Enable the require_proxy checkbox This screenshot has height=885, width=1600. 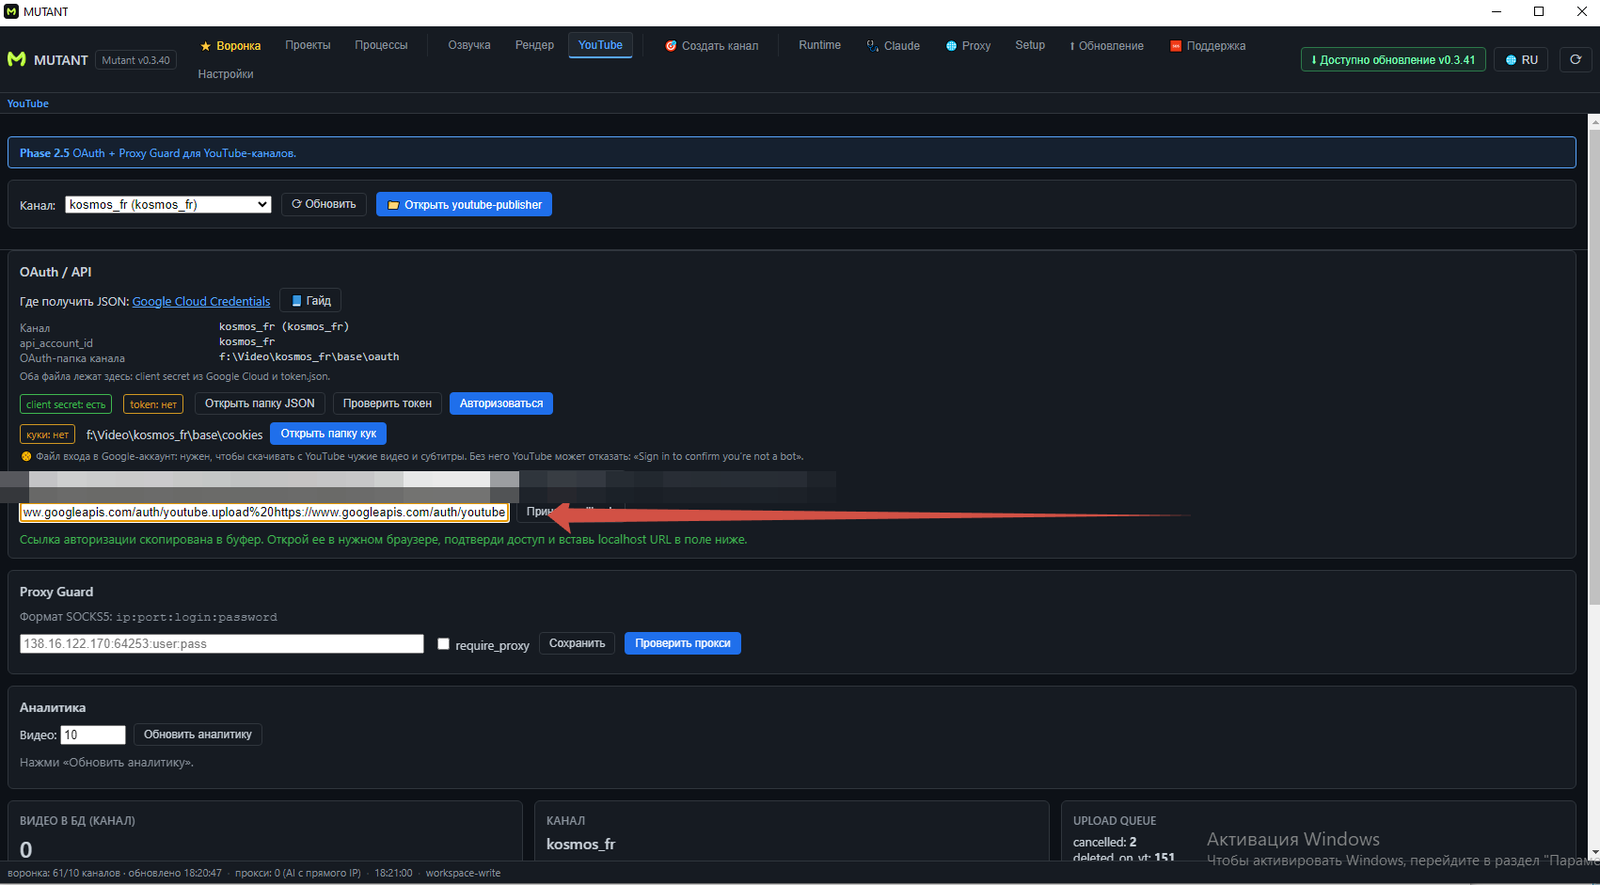coord(443,644)
